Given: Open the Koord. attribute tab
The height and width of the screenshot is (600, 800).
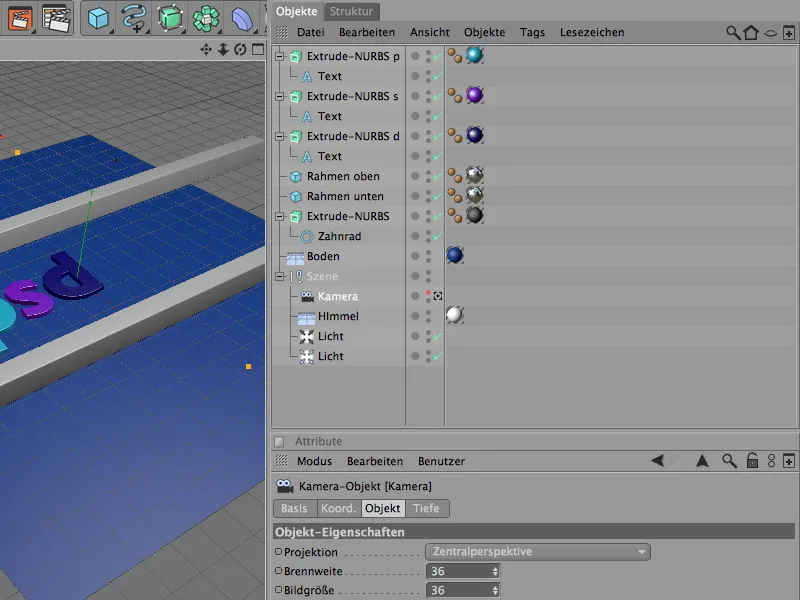Looking at the screenshot, I should [x=337, y=508].
